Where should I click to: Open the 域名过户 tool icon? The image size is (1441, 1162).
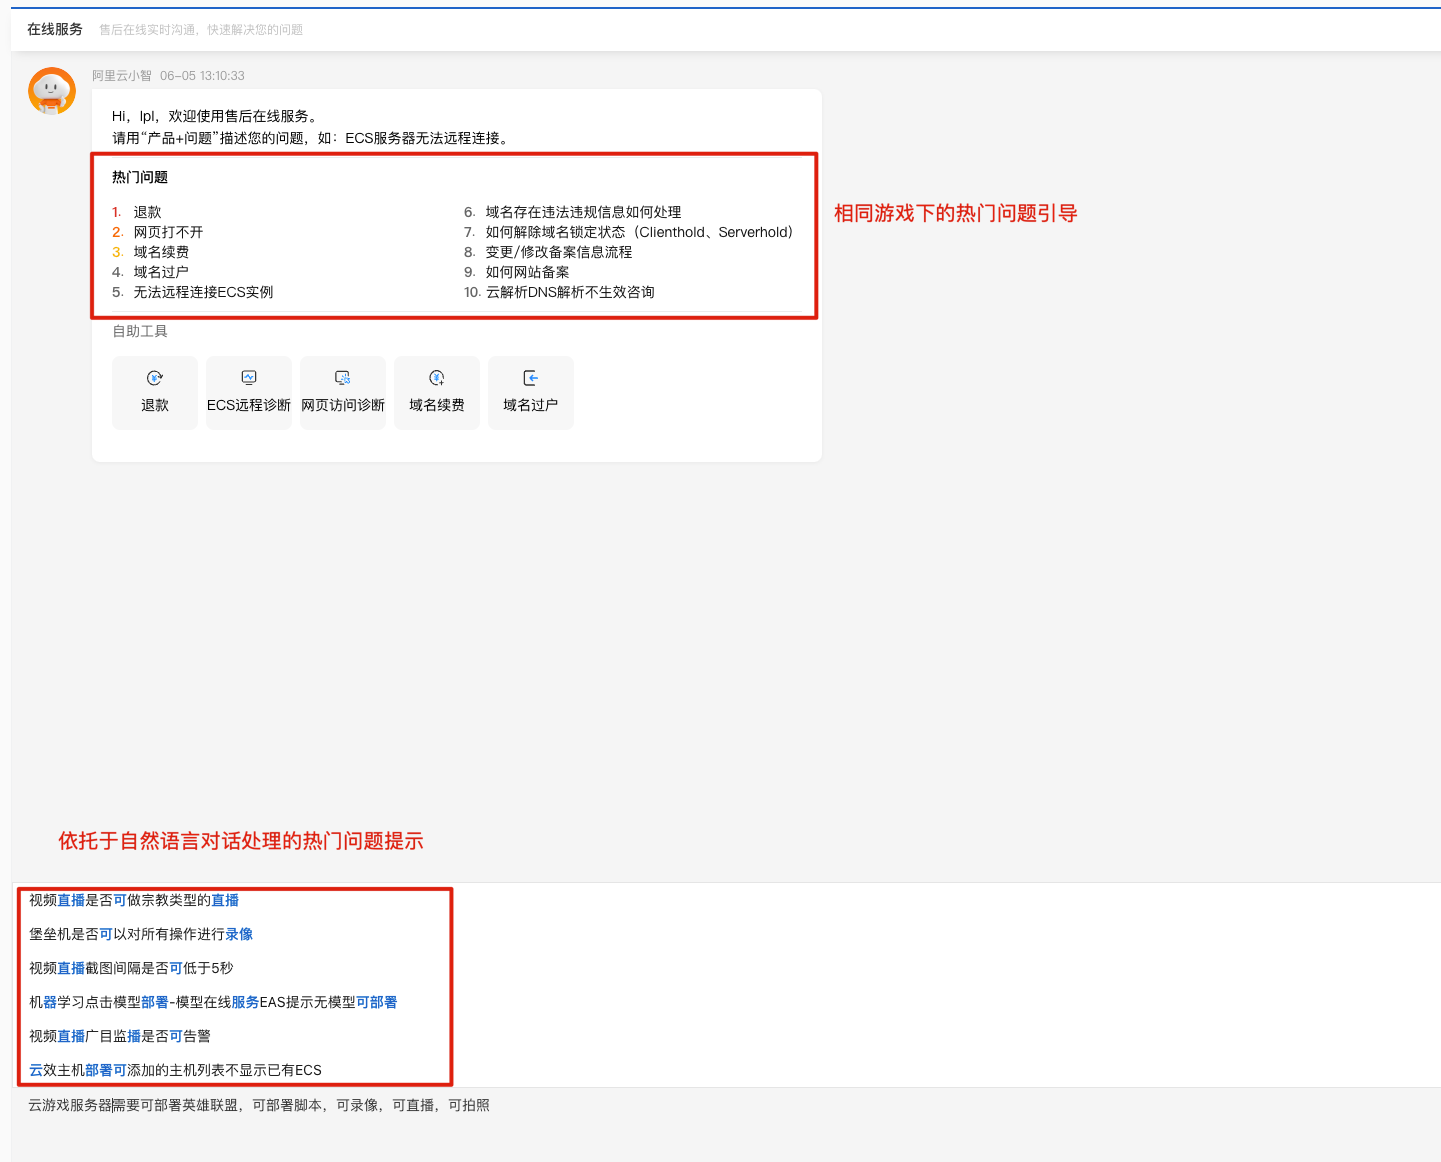tap(531, 378)
